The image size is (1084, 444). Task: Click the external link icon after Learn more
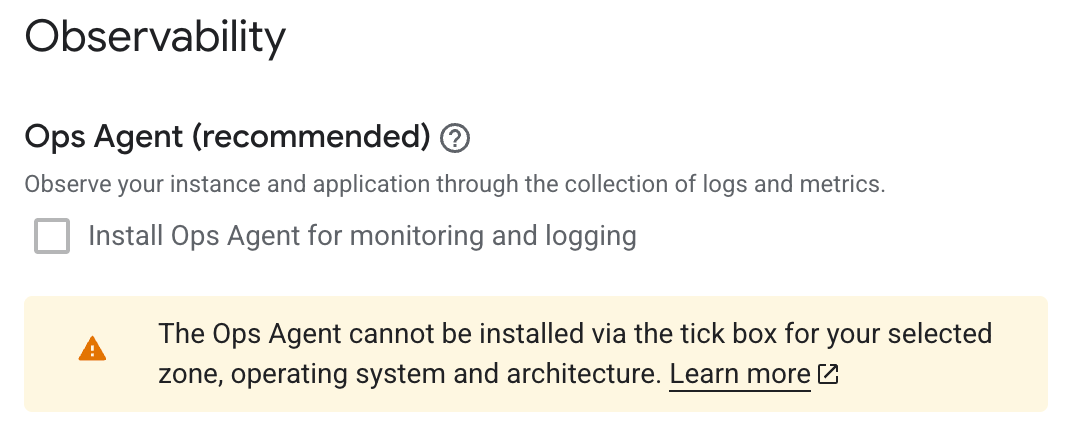pyautogui.click(x=828, y=374)
